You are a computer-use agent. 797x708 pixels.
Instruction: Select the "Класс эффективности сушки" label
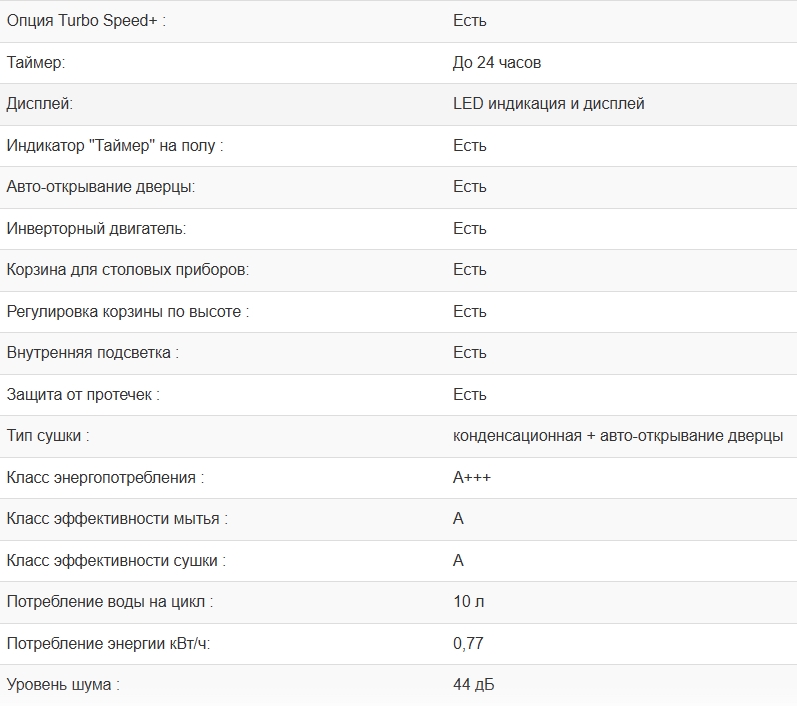116,561
